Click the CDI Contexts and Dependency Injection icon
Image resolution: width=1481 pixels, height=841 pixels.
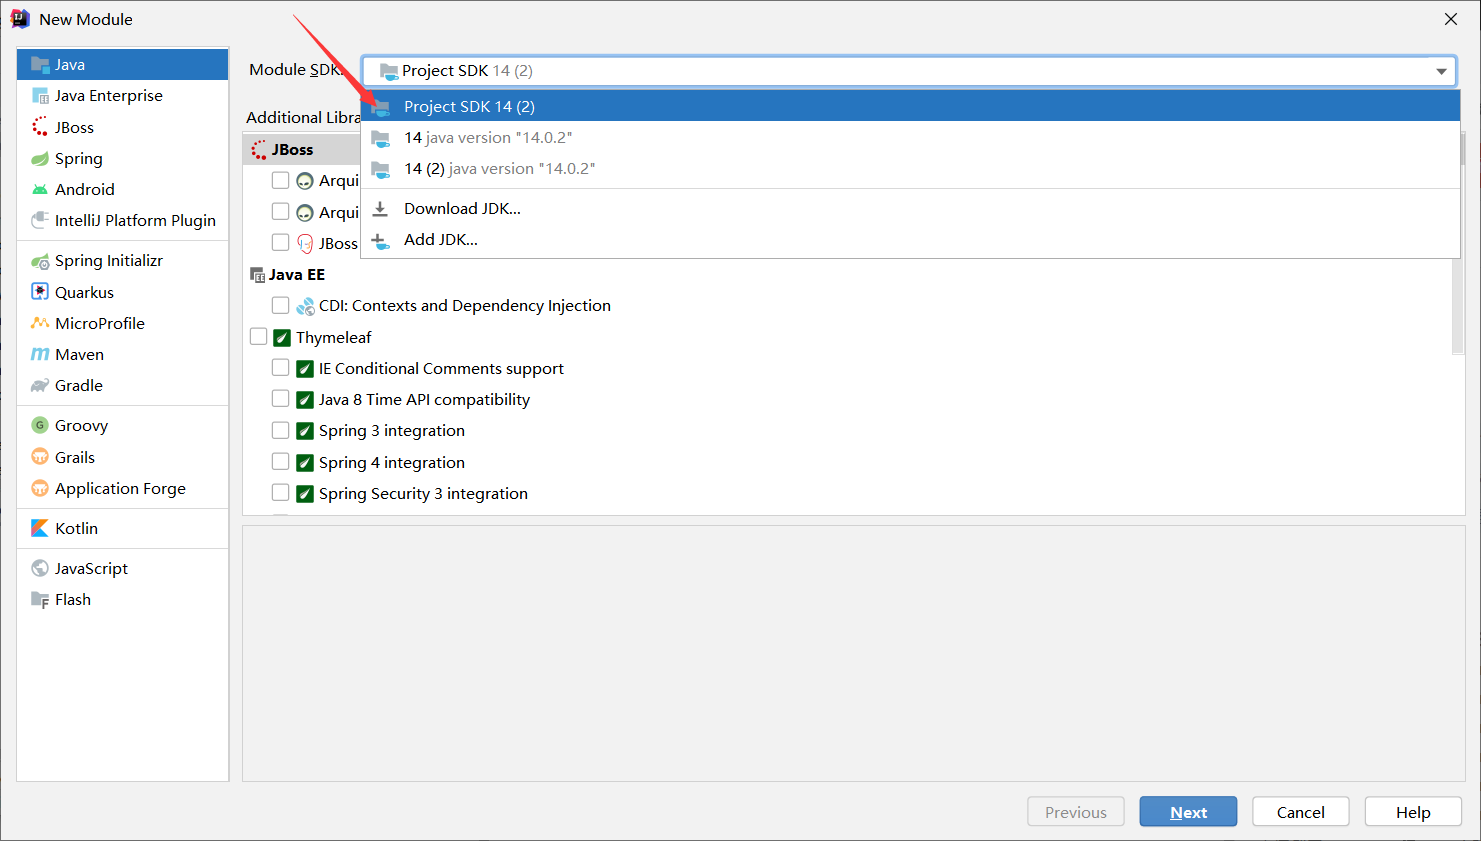click(305, 306)
